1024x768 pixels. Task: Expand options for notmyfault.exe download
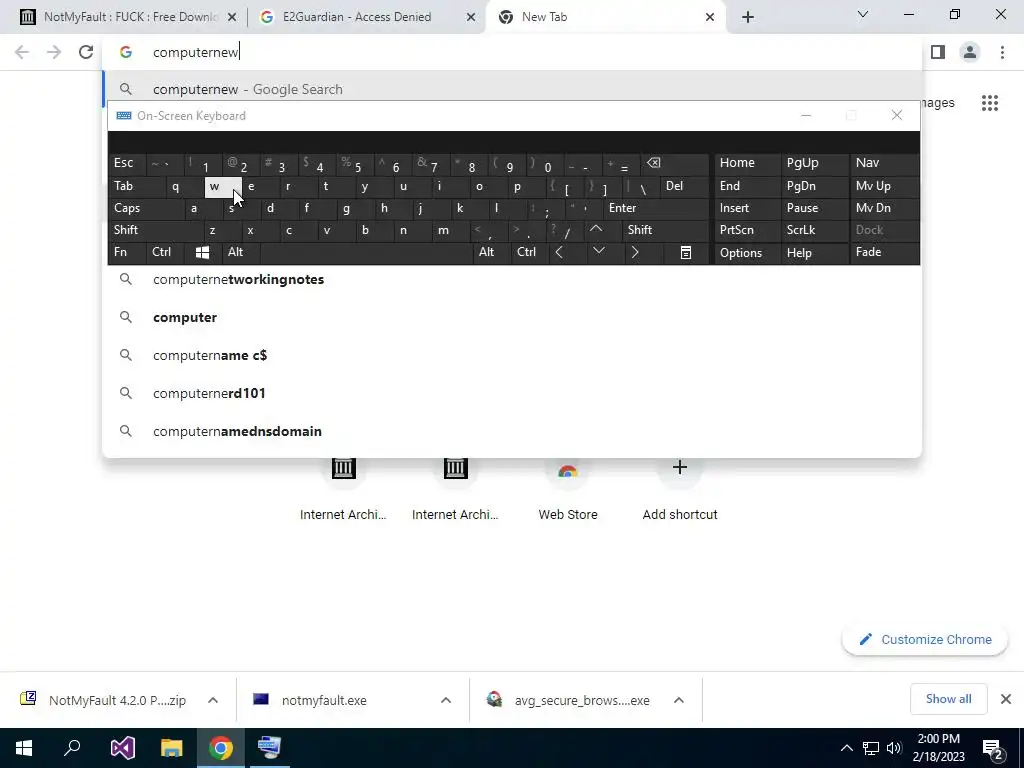click(446, 700)
